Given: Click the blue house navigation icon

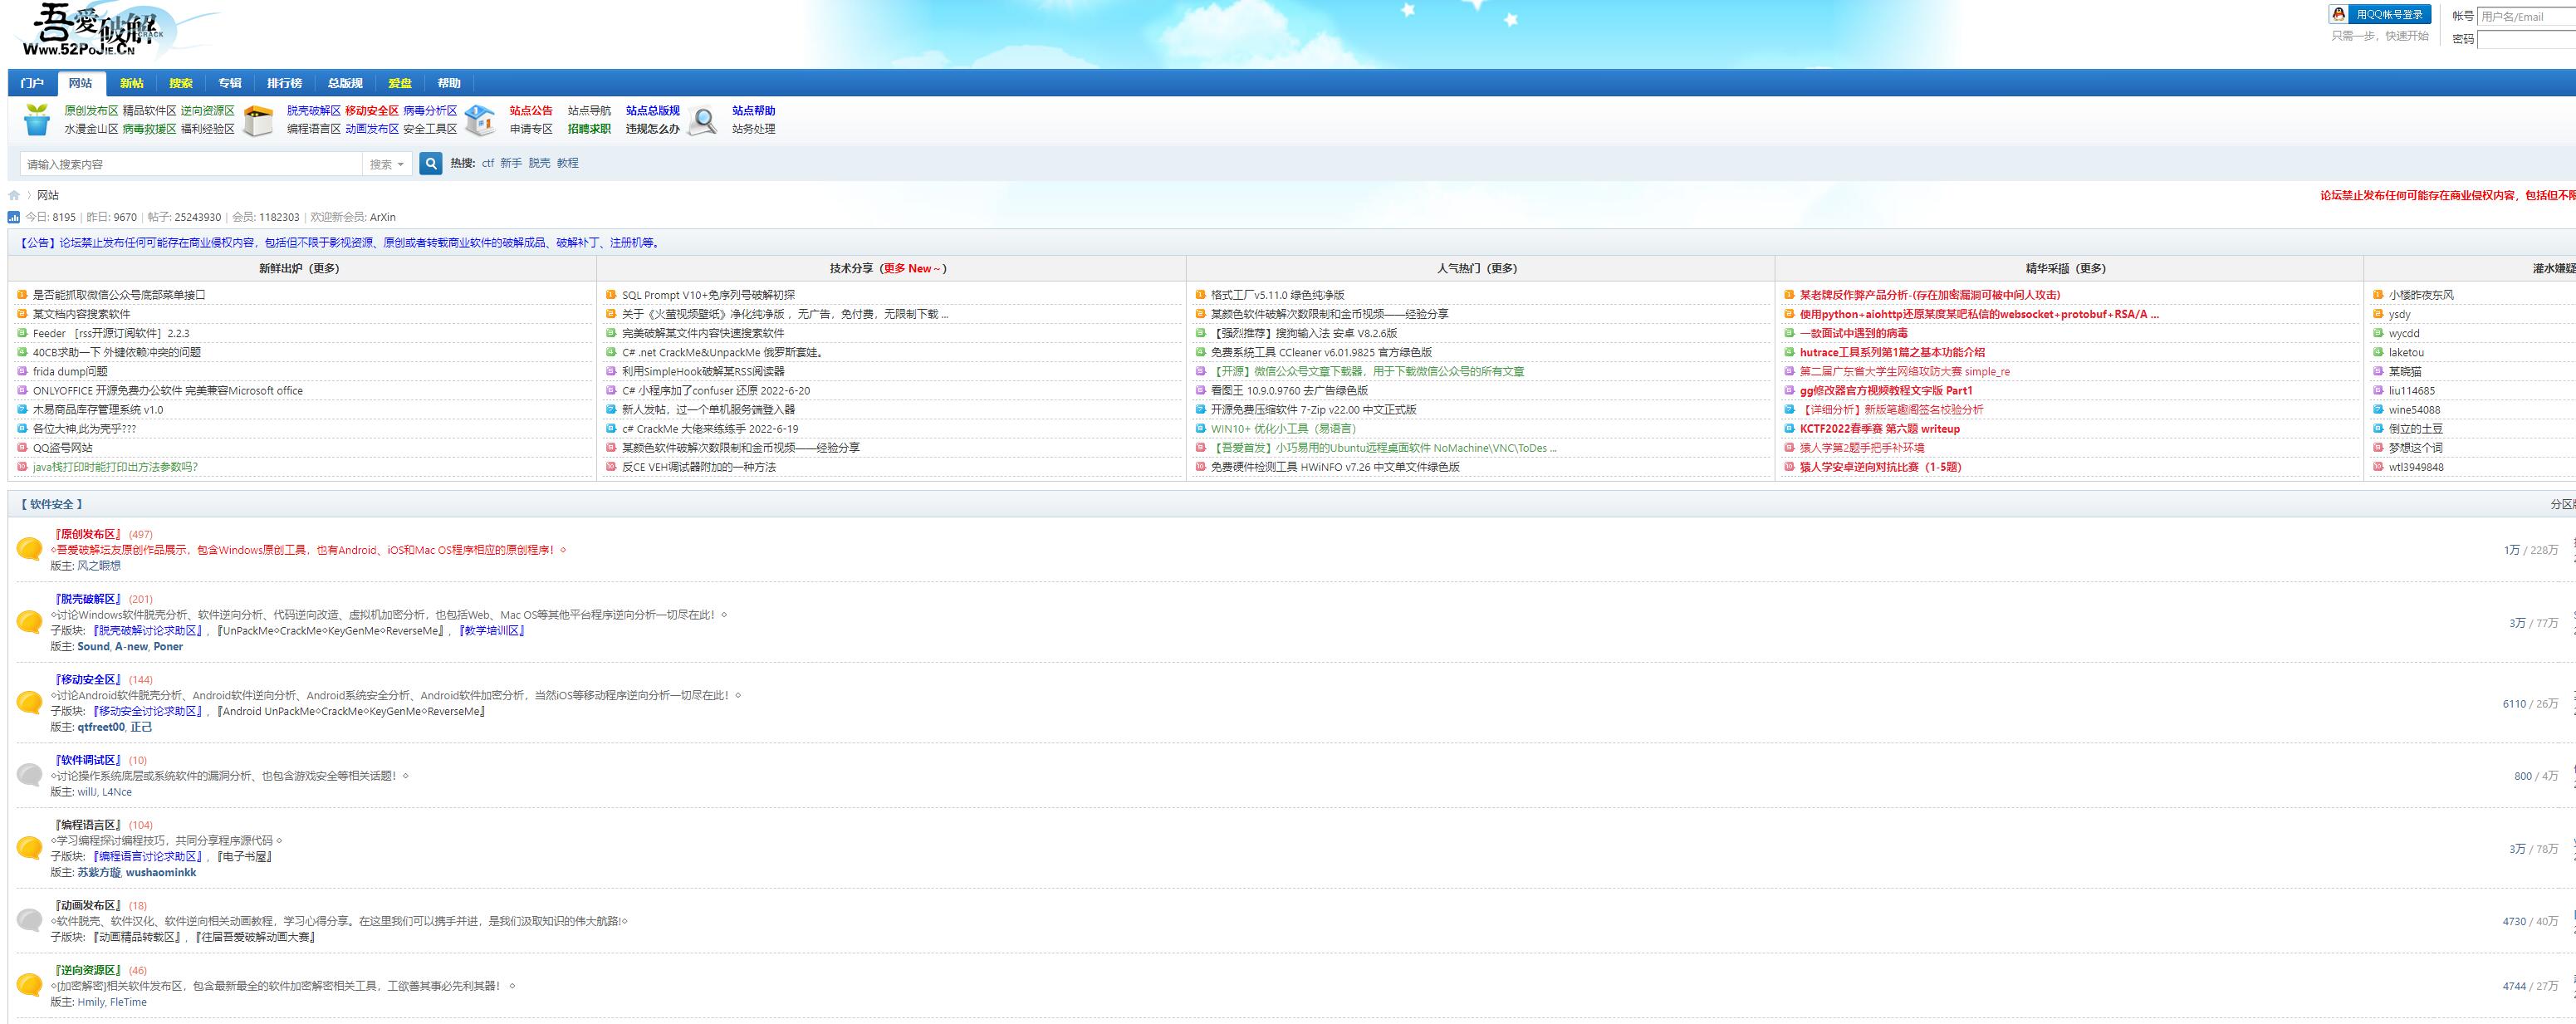Looking at the screenshot, I should point(481,120).
